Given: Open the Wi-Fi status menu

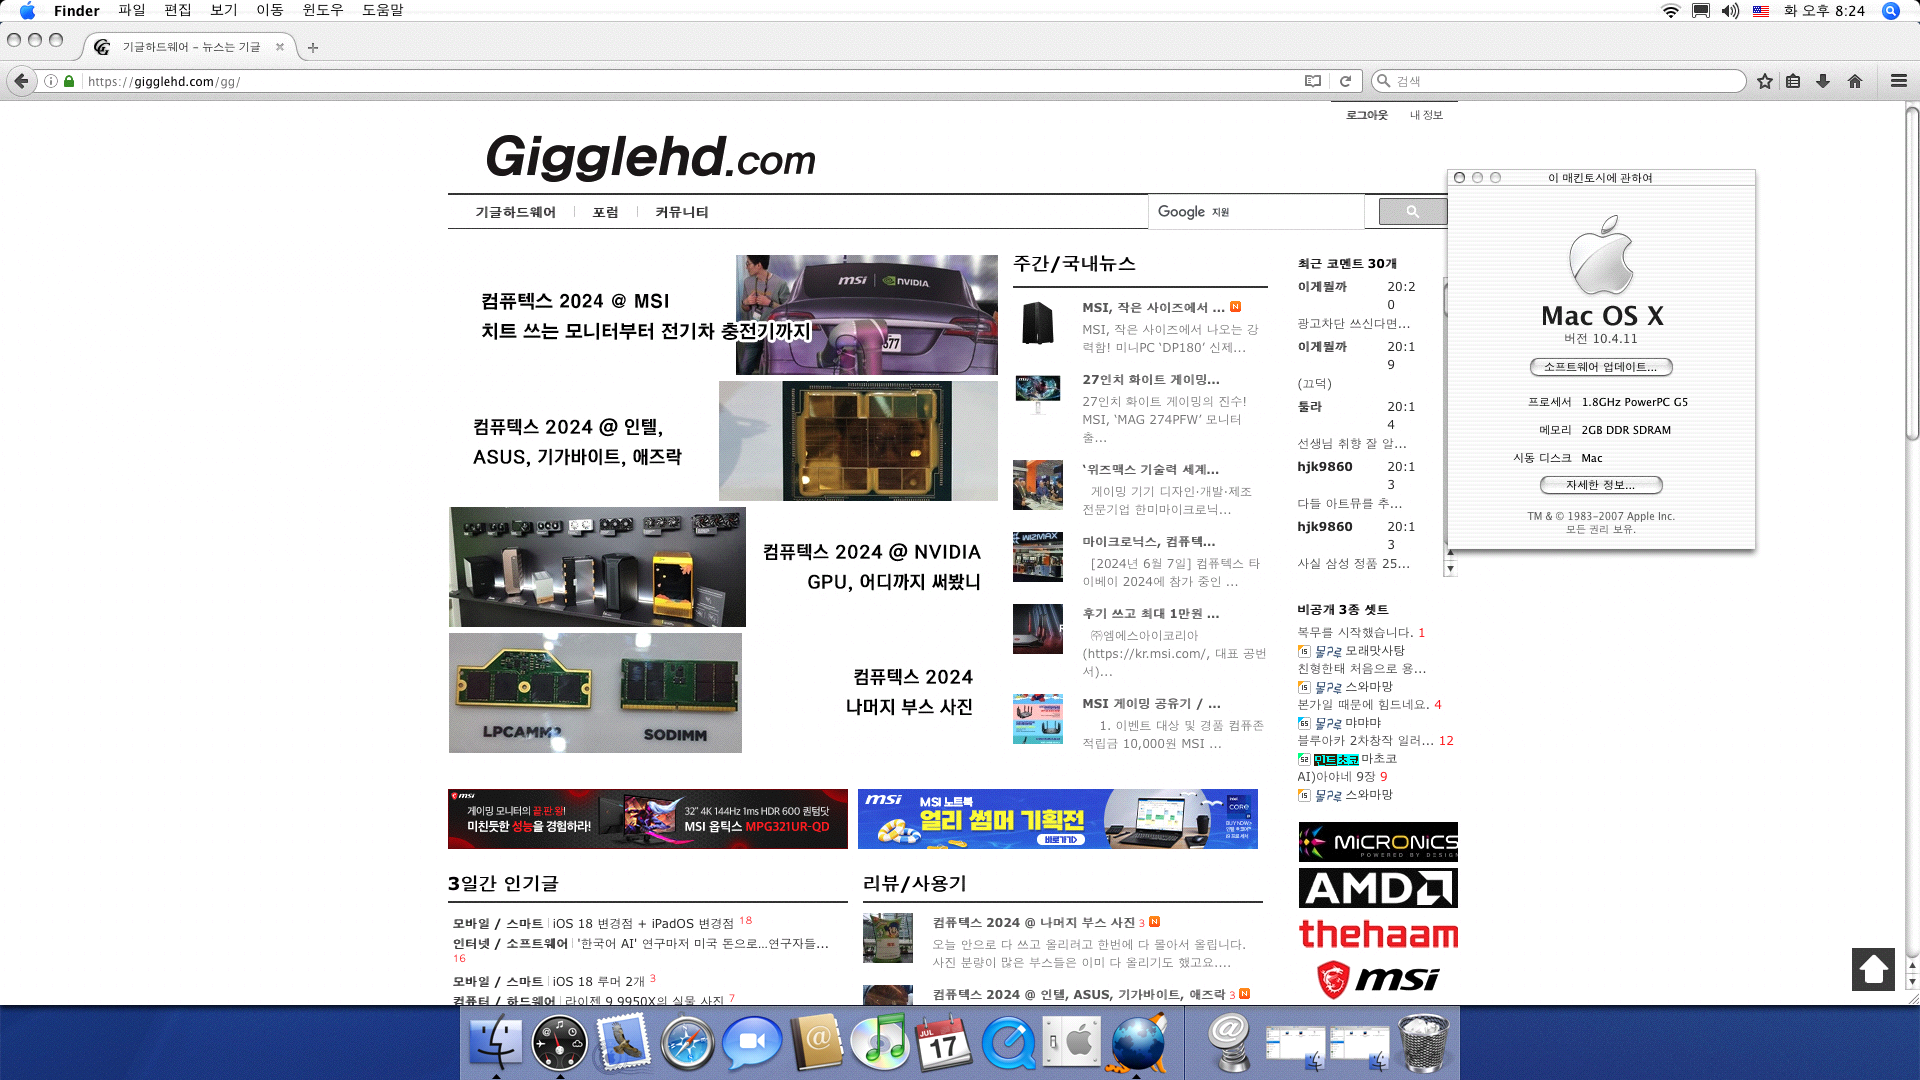Looking at the screenshot, I should click(1670, 10).
